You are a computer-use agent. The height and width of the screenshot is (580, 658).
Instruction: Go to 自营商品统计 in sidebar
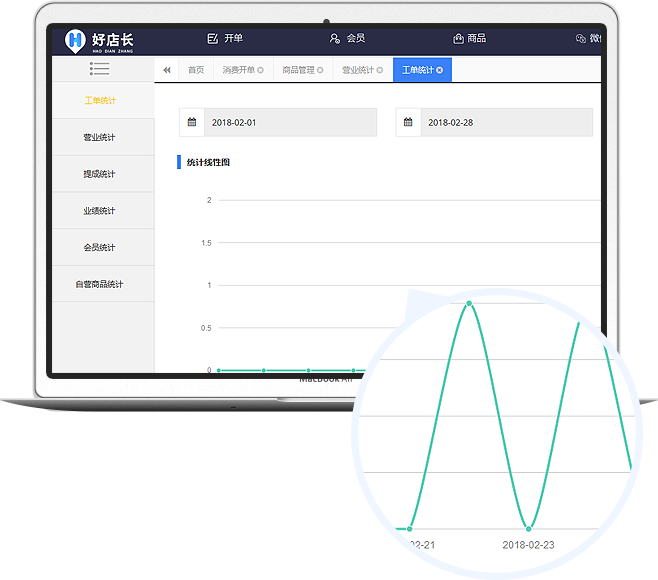99,284
